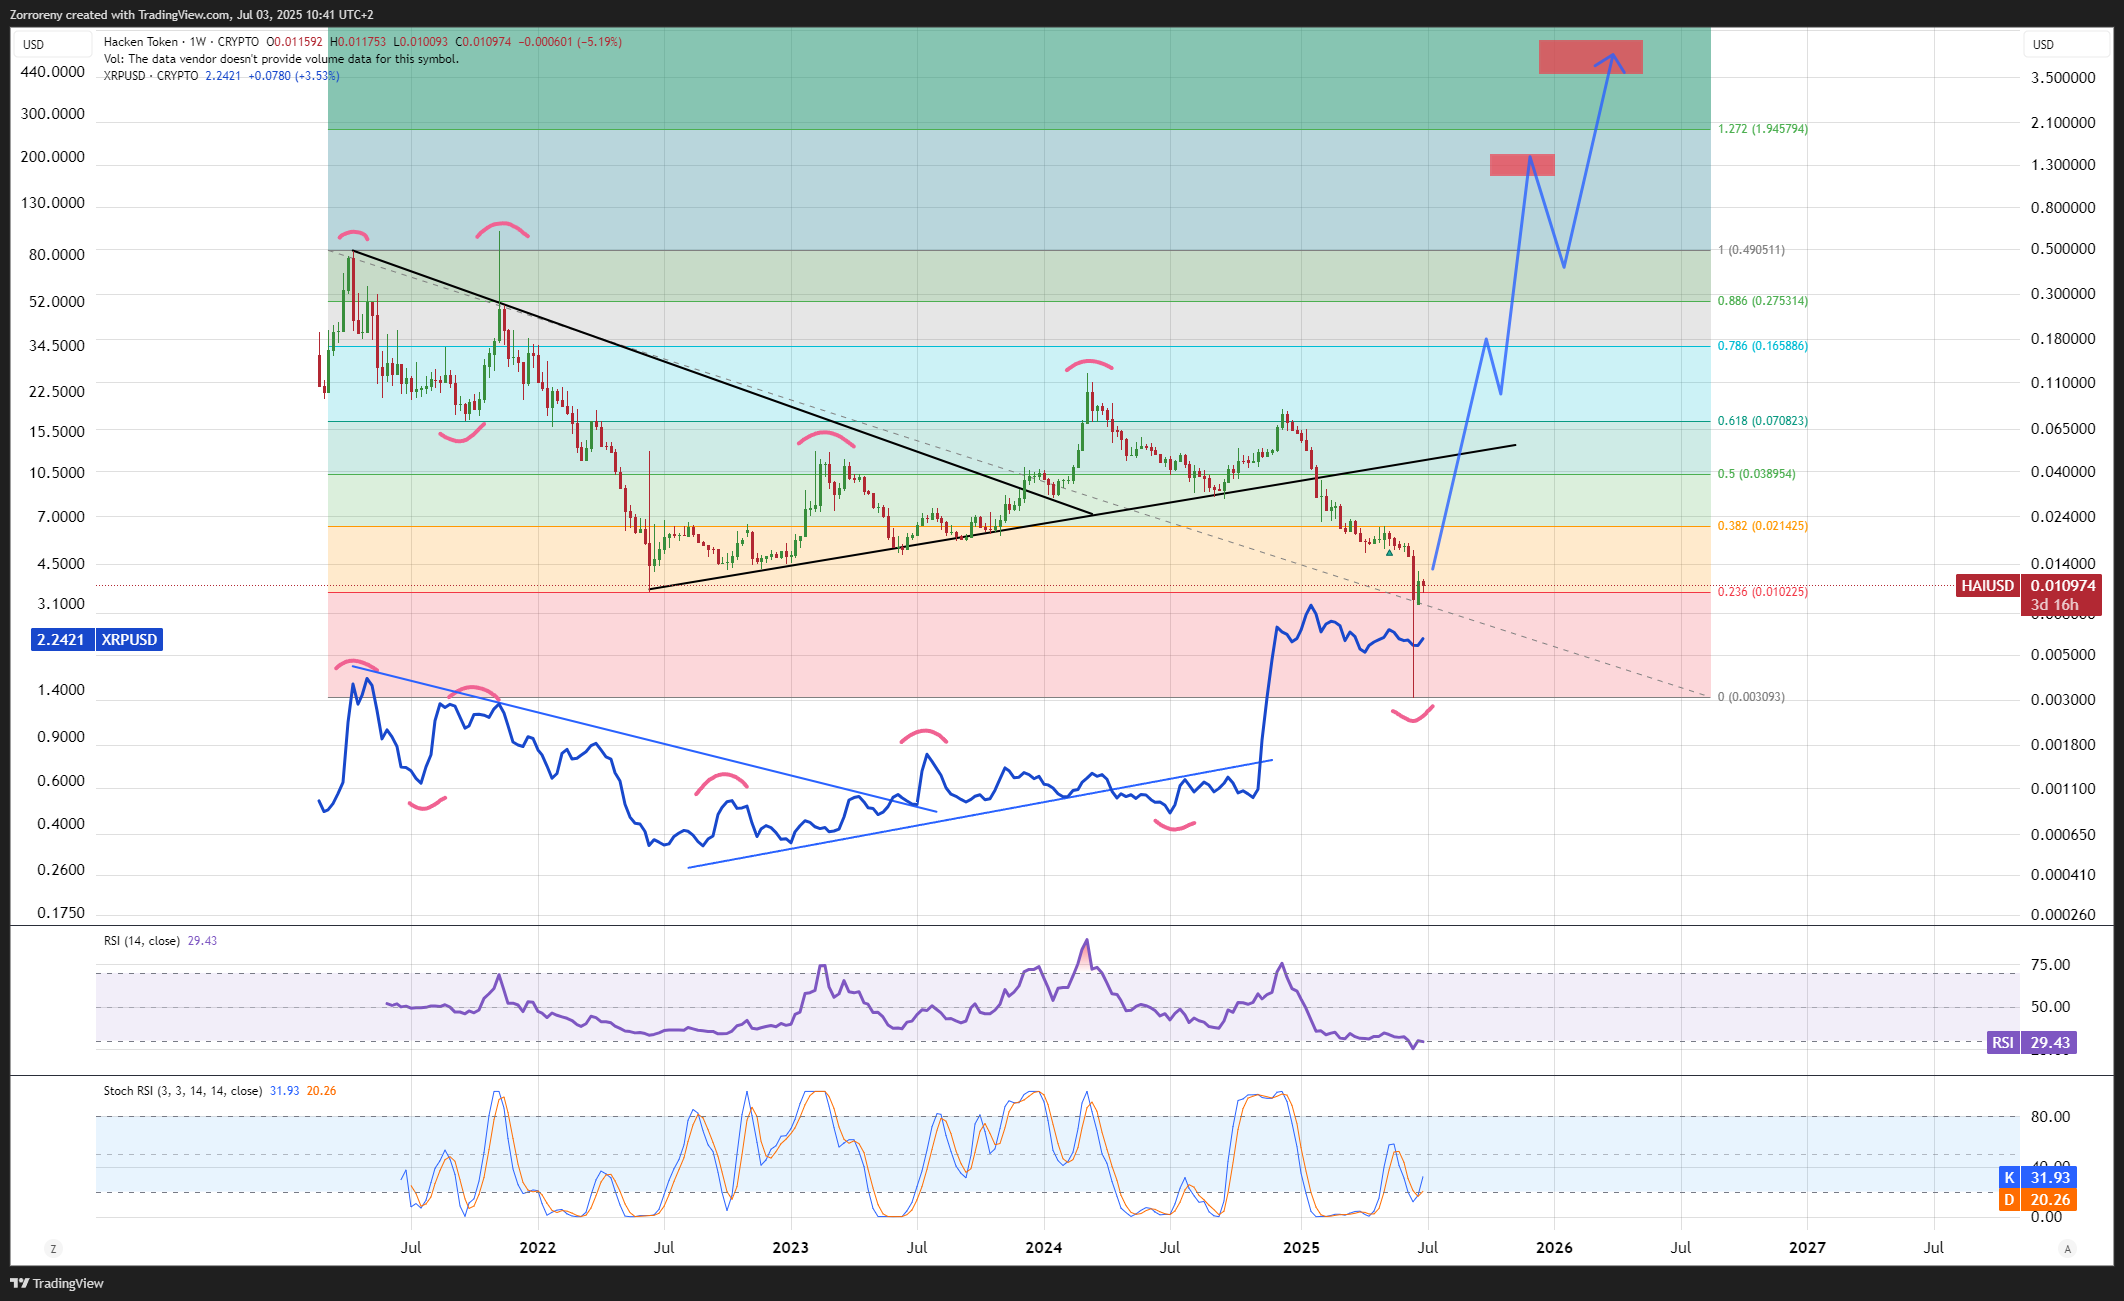Click 50.00 on the RSI axis

pos(2050,1007)
